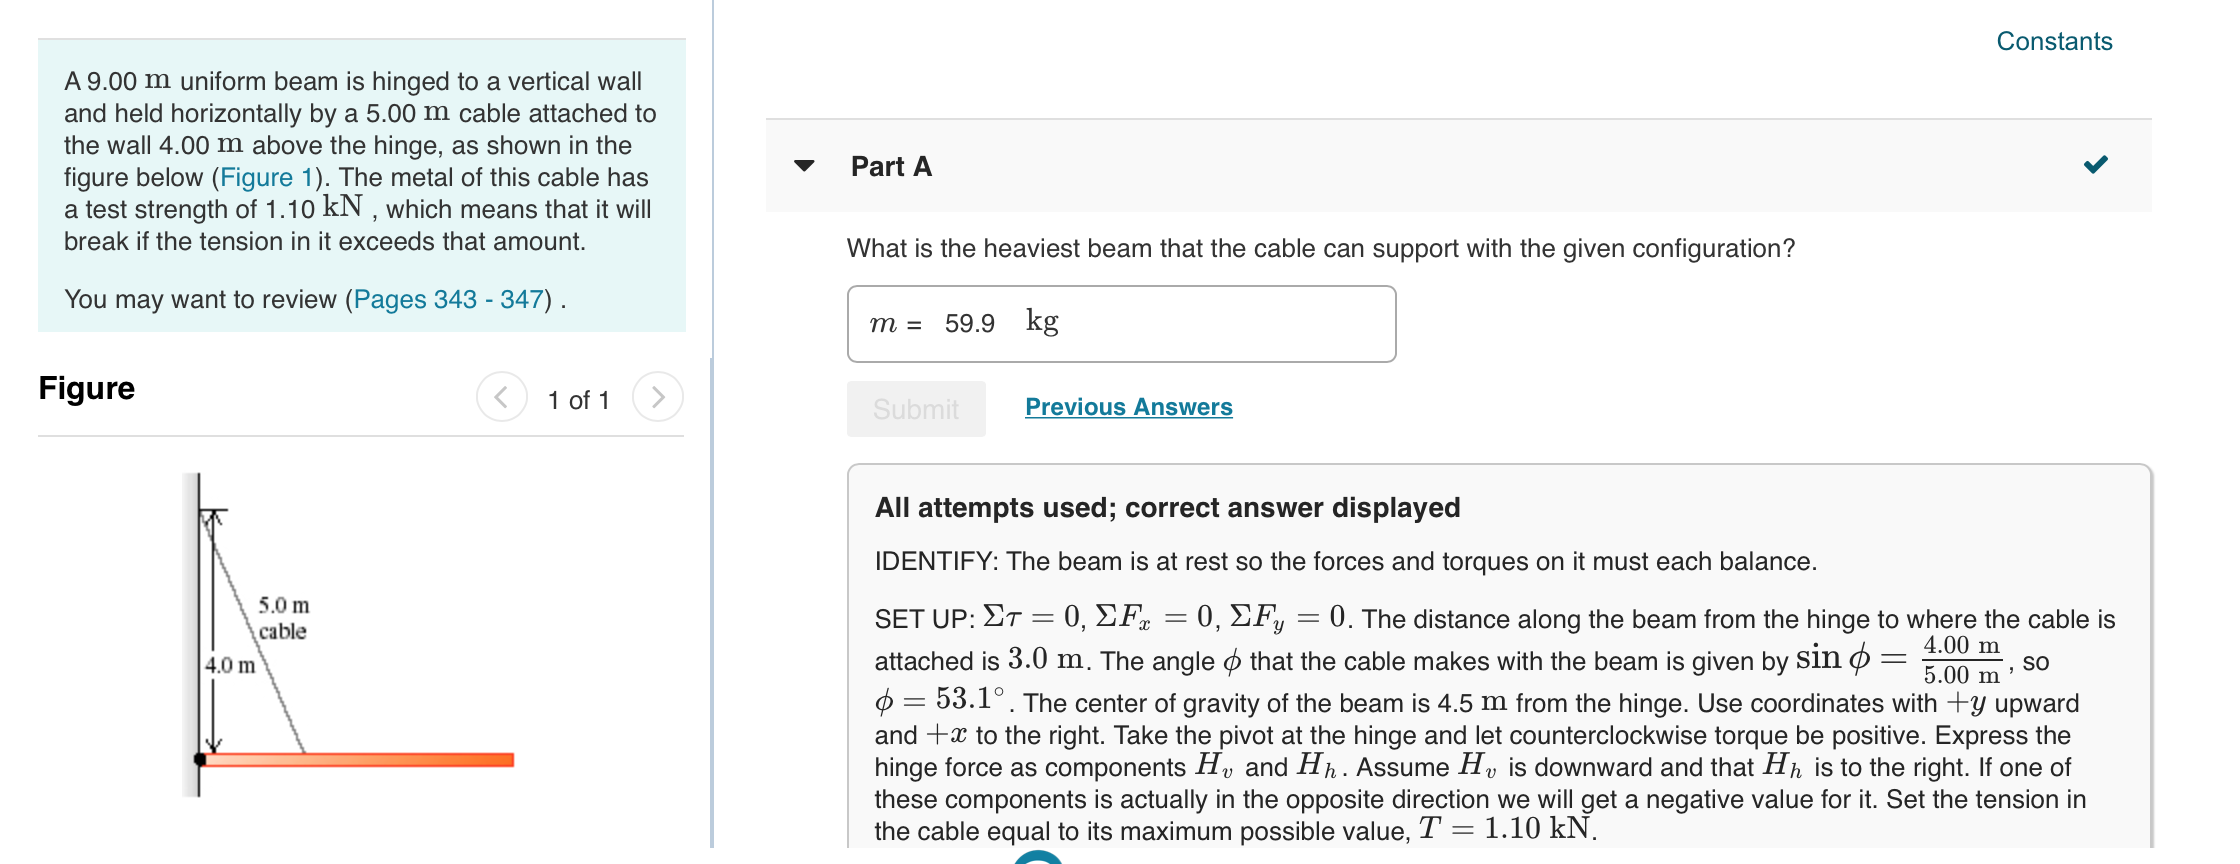Go to the next figure with the right chevron

(659, 397)
